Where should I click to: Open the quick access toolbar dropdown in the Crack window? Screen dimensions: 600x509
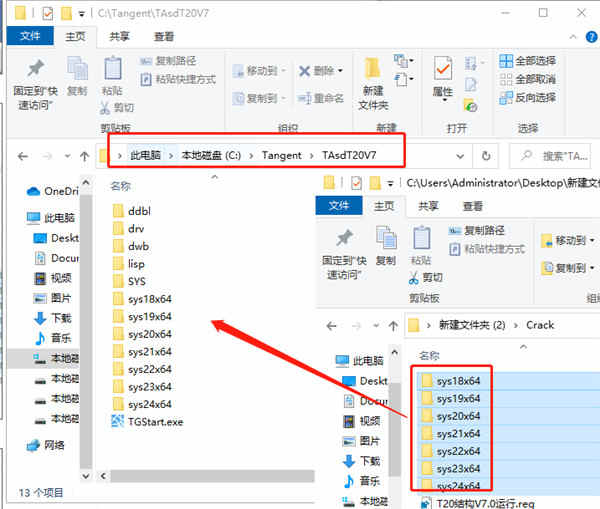[x=390, y=184]
